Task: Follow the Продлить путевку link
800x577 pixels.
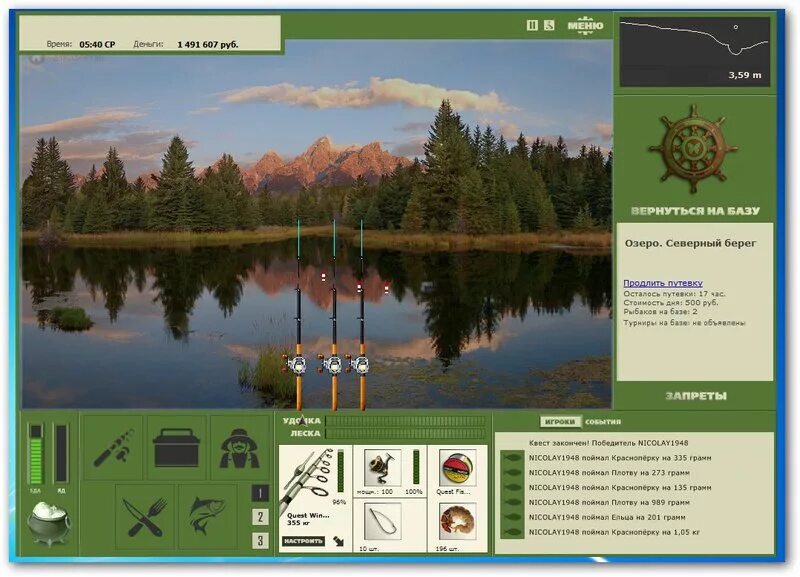Action: (x=663, y=283)
